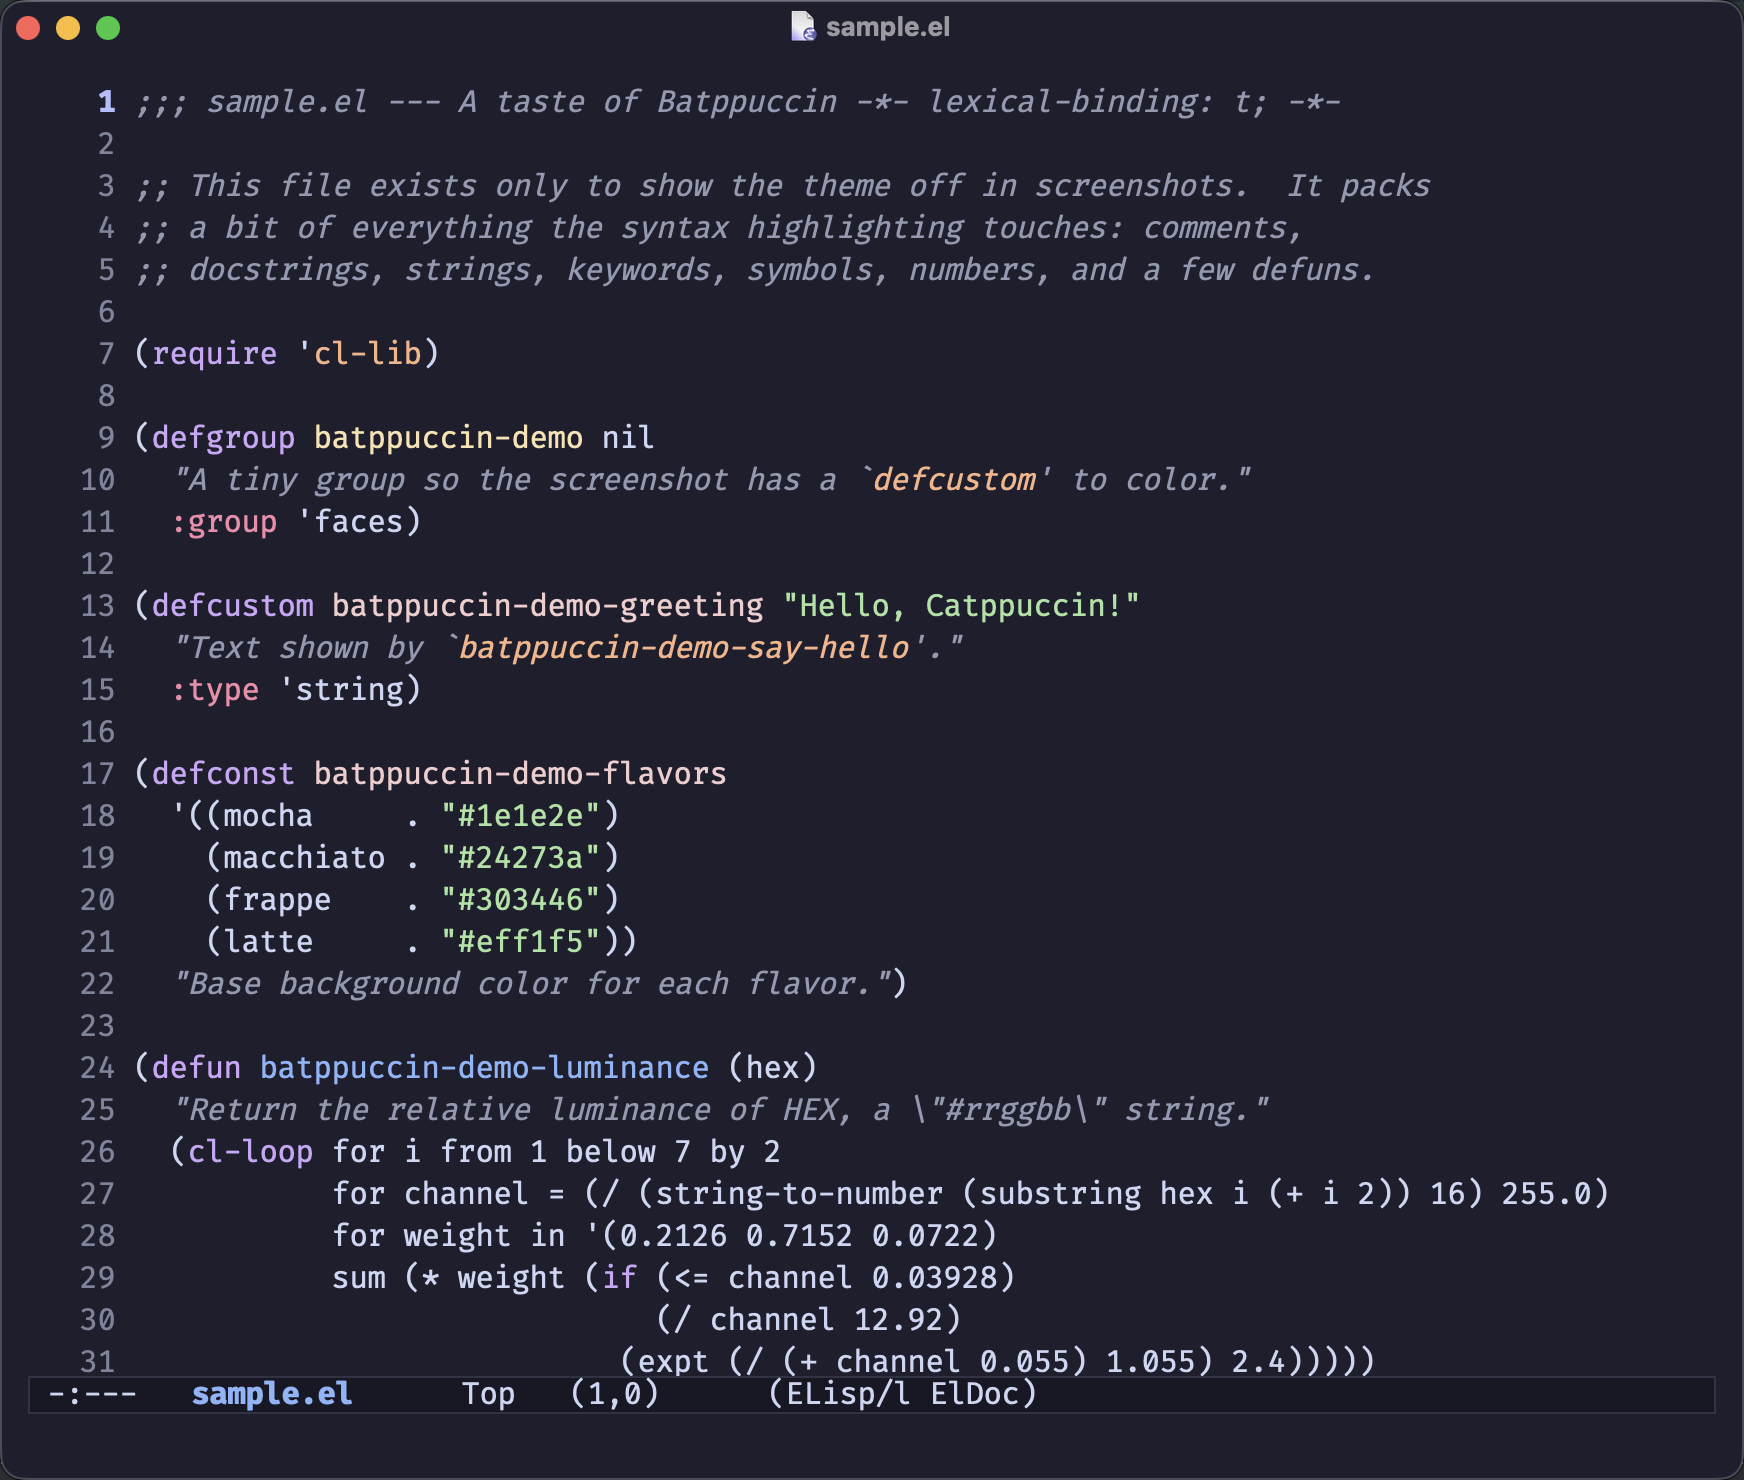Viewport: 1744px width, 1480px height.
Task: Click 'expt' on line 31
Action: tap(673, 1362)
